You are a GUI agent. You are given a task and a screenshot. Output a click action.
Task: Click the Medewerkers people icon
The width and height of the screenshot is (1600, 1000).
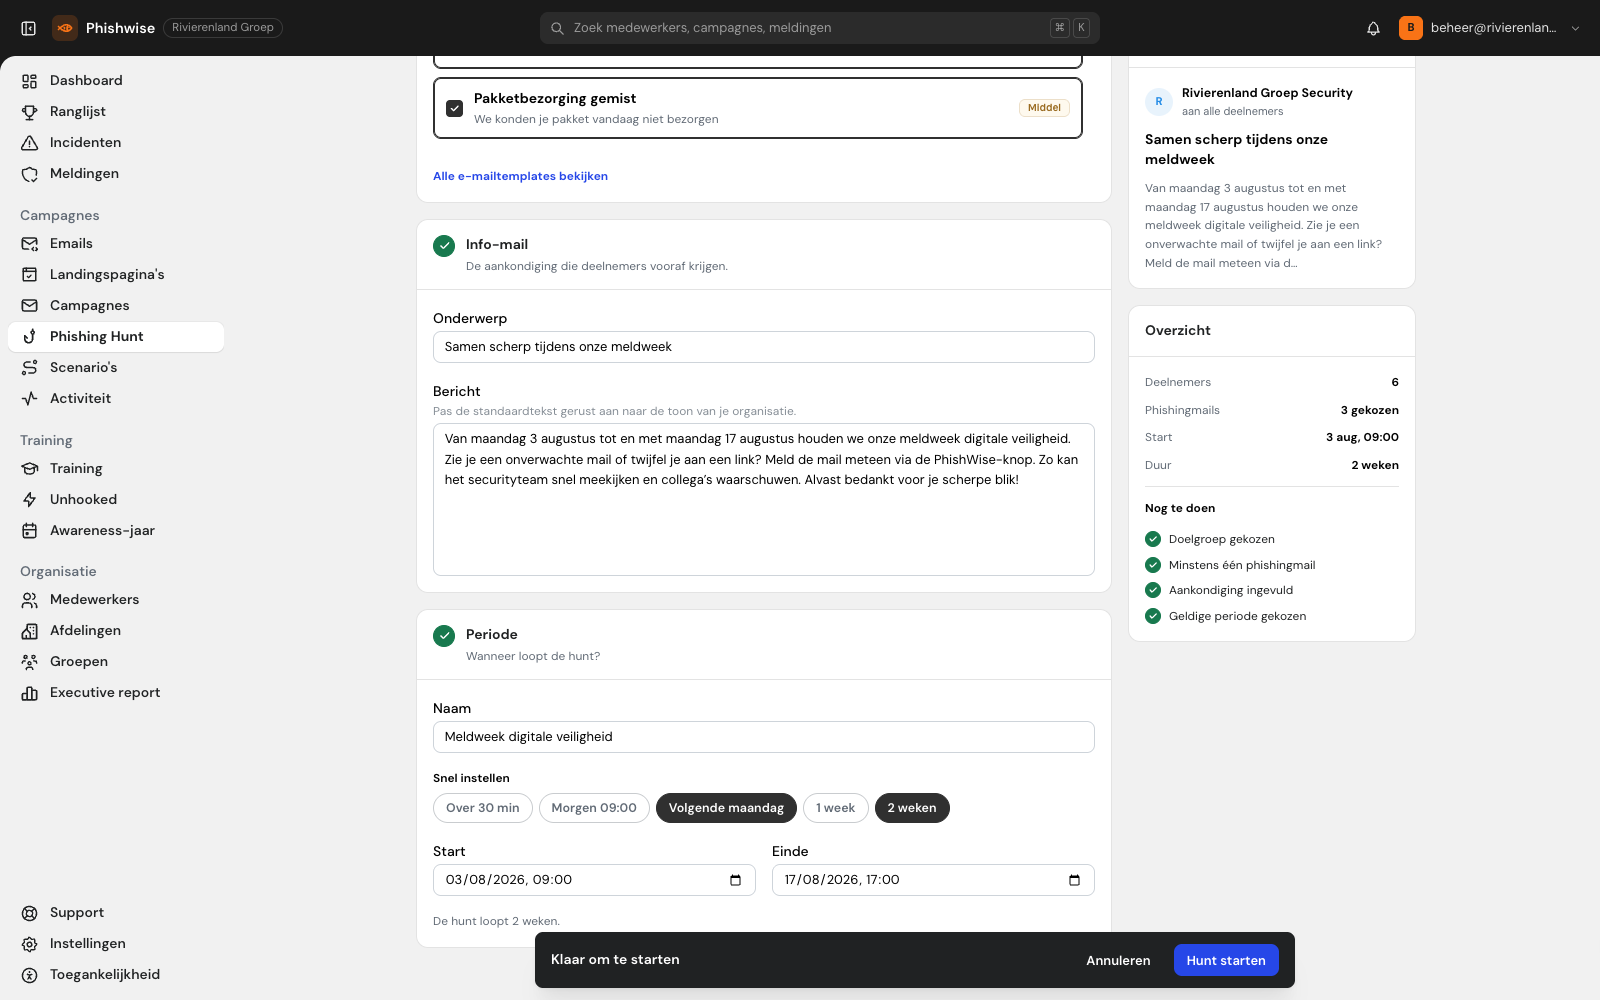pos(30,600)
